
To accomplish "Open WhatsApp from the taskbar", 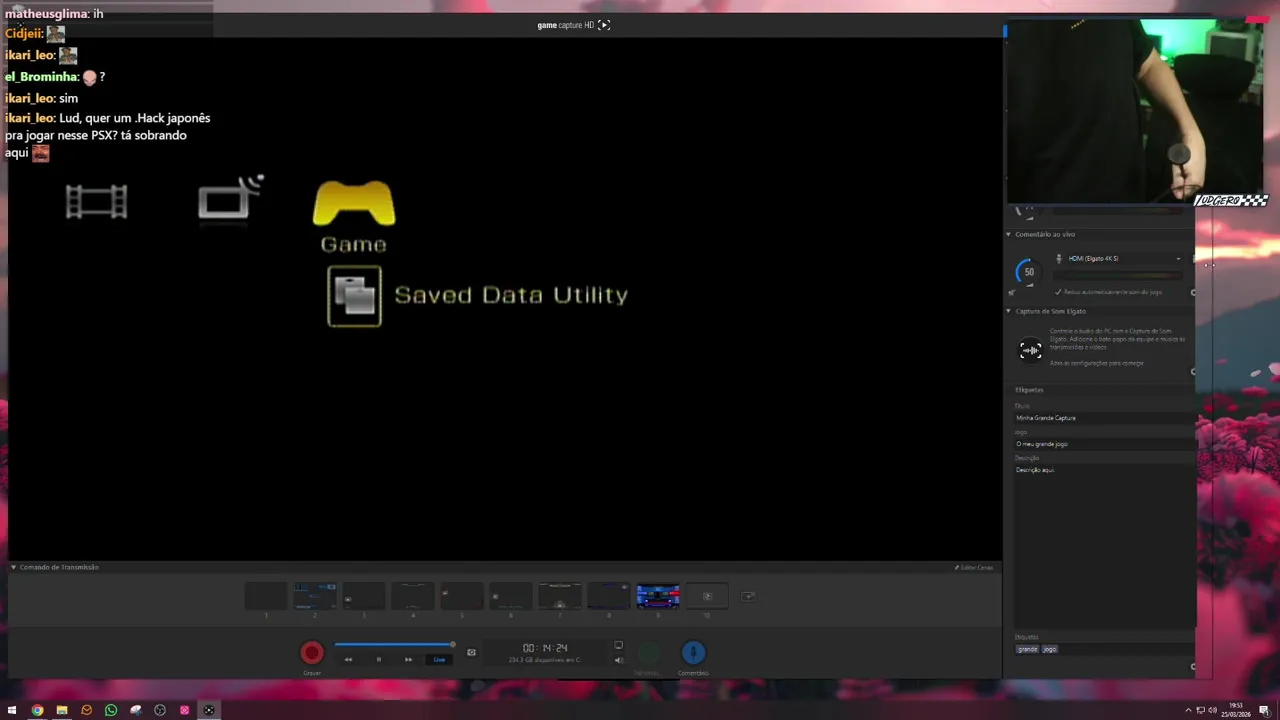I will [x=111, y=710].
